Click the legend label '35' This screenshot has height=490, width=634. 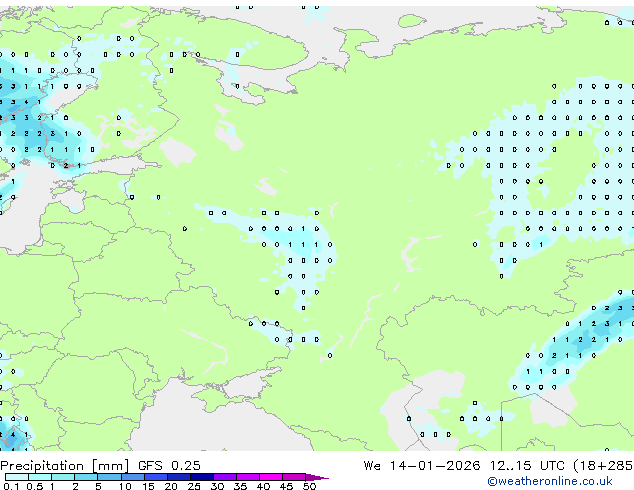click(x=240, y=486)
